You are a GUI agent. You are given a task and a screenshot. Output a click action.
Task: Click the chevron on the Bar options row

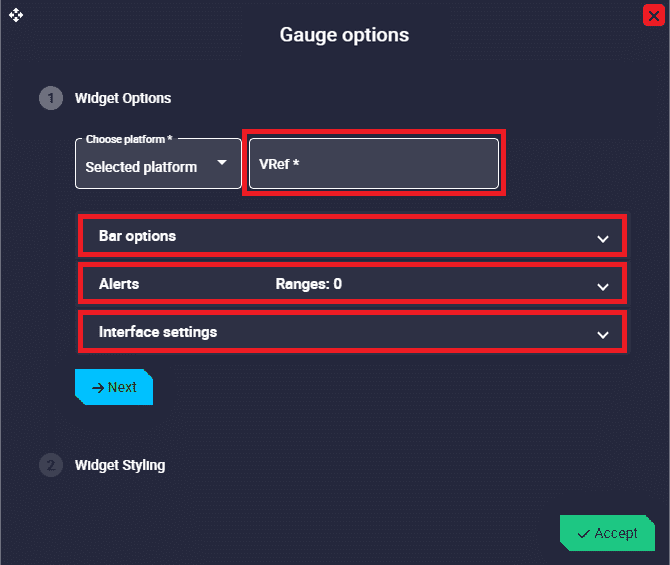point(602,238)
